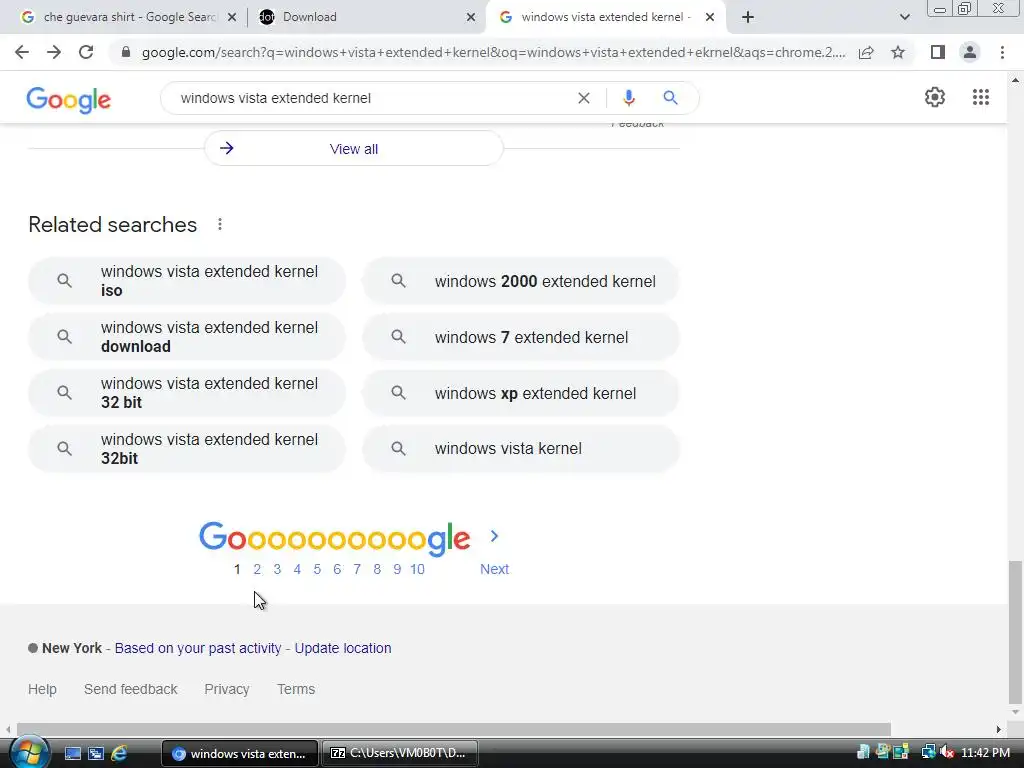Go to results page 9

[x=397, y=569]
